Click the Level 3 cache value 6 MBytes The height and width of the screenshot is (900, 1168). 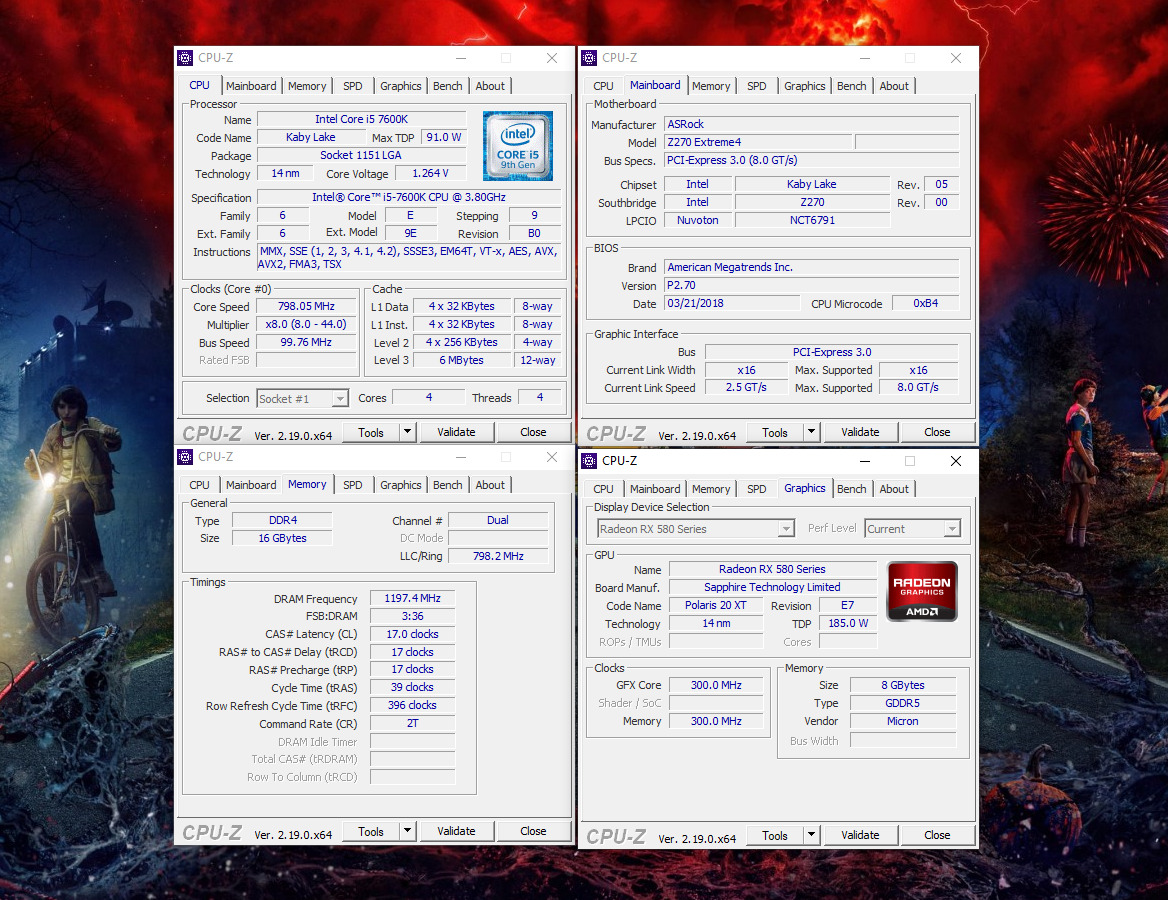click(x=461, y=360)
